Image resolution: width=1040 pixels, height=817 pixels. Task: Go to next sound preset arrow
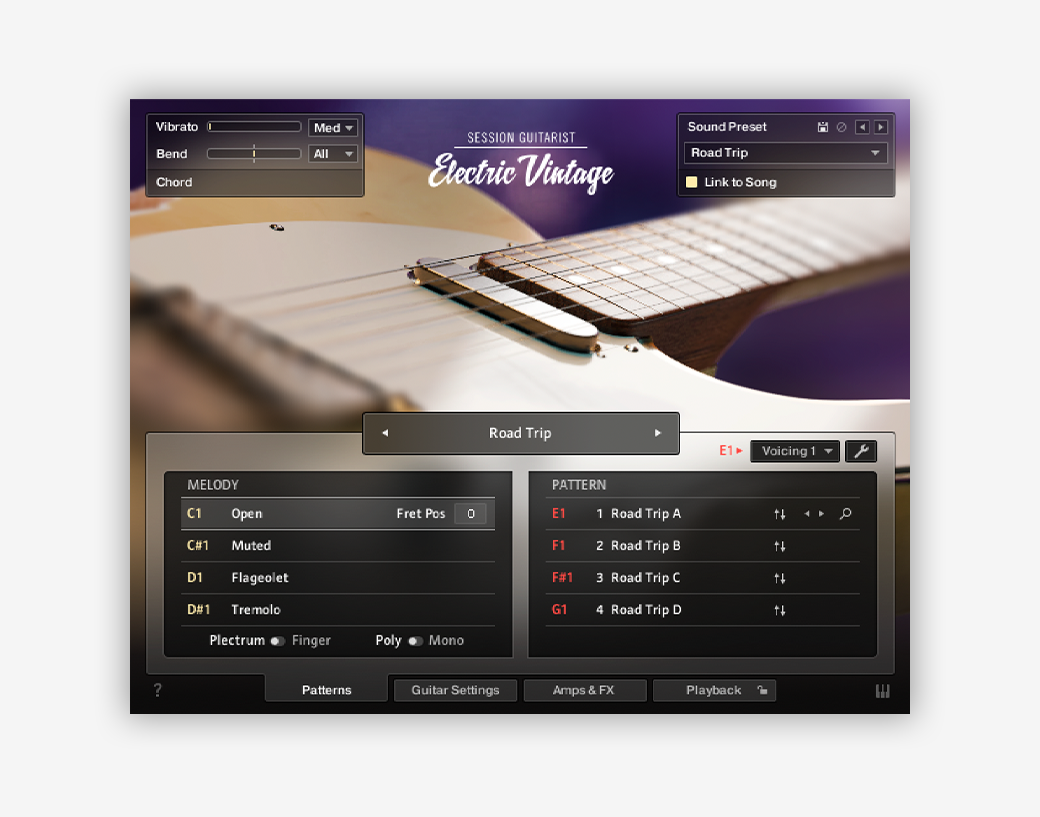click(x=881, y=127)
